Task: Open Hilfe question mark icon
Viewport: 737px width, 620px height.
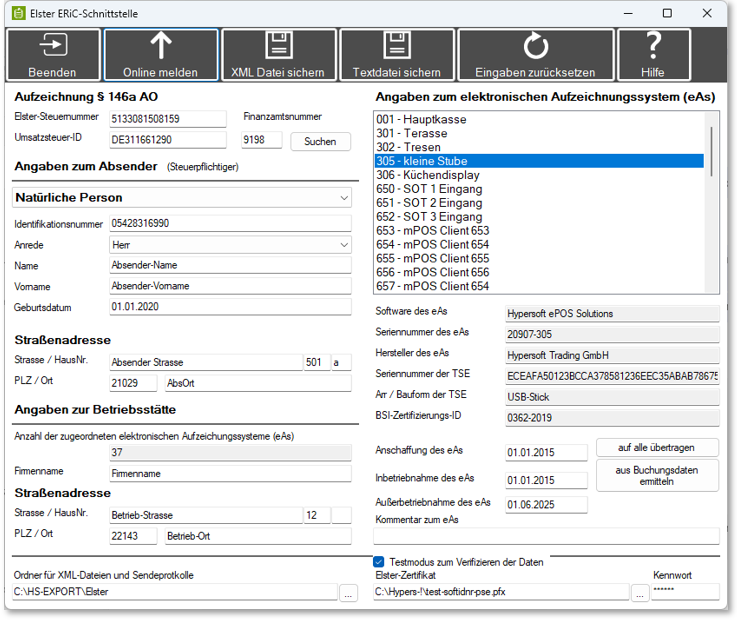Action: (653, 46)
